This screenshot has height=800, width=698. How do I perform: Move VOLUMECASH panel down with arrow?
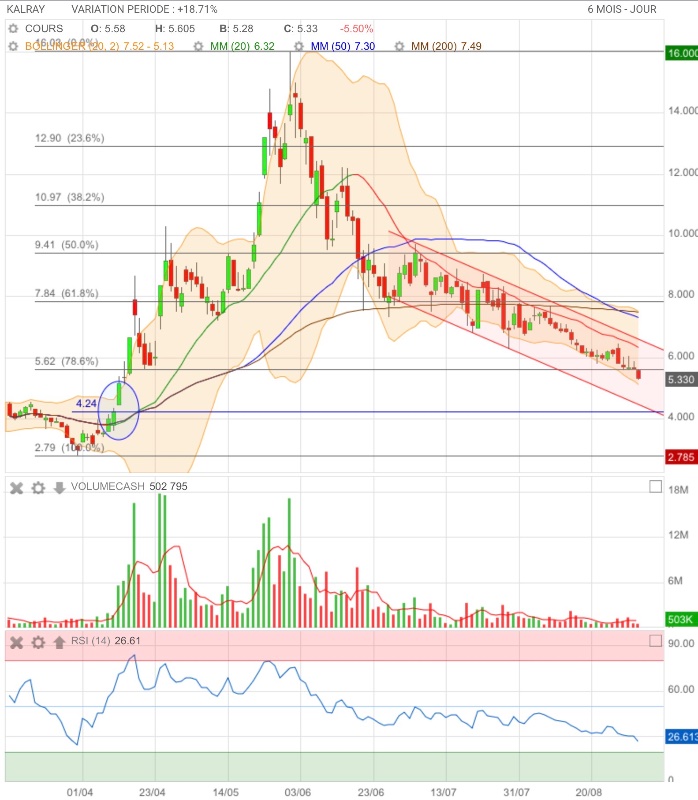coord(59,488)
